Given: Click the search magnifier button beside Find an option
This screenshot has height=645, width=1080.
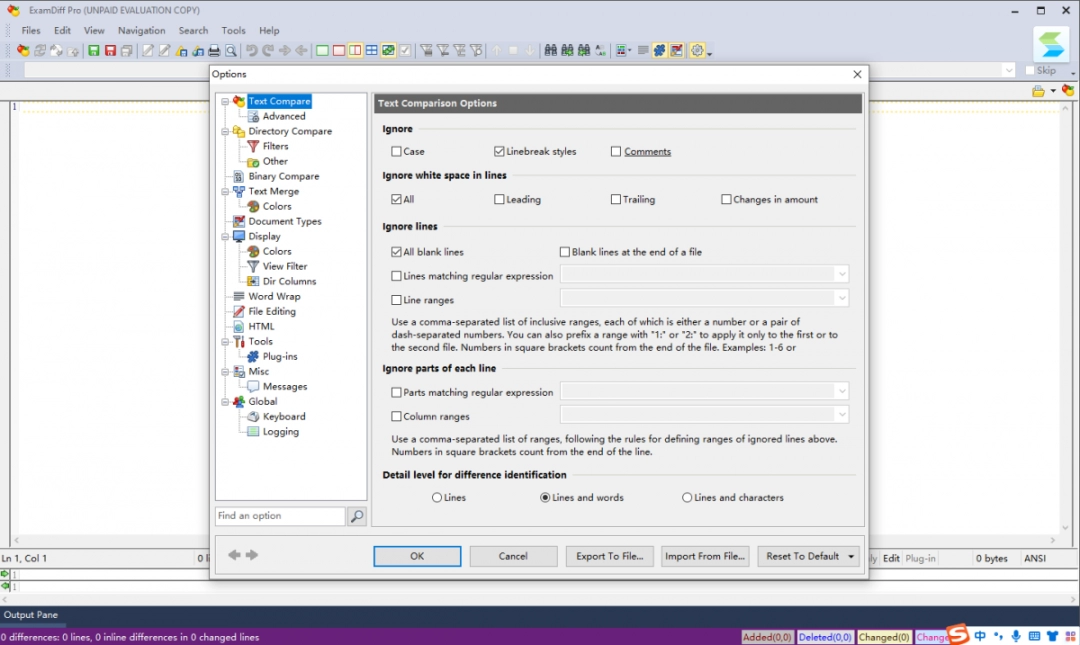Looking at the screenshot, I should pyautogui.click(x=356, y=516).
